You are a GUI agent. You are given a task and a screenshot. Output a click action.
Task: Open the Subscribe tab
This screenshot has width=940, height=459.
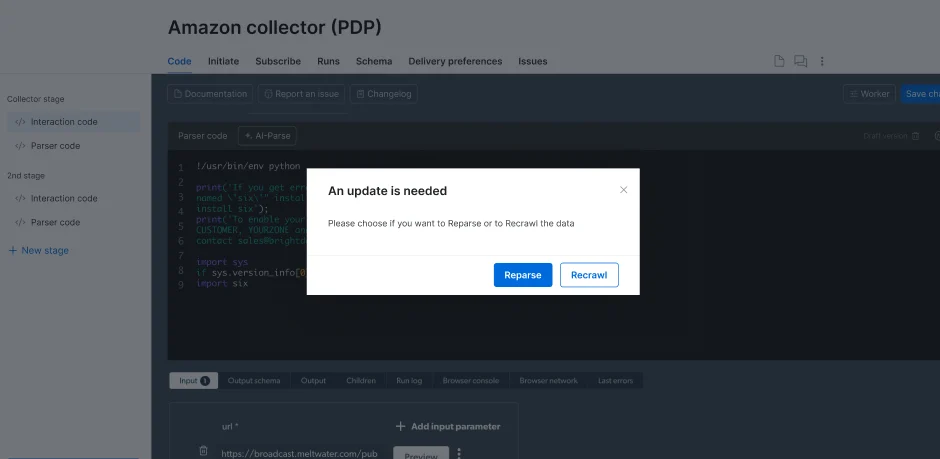[x=278, y=61]
